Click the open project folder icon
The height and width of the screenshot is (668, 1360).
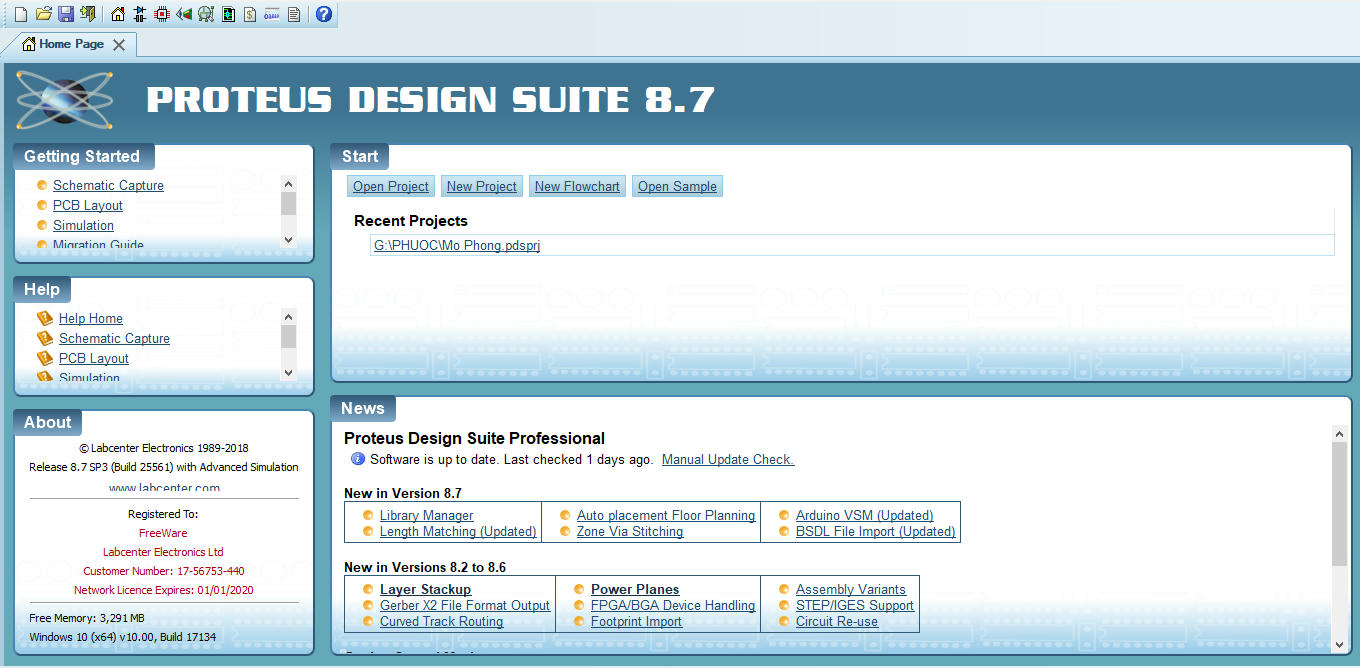coord(43,14)
